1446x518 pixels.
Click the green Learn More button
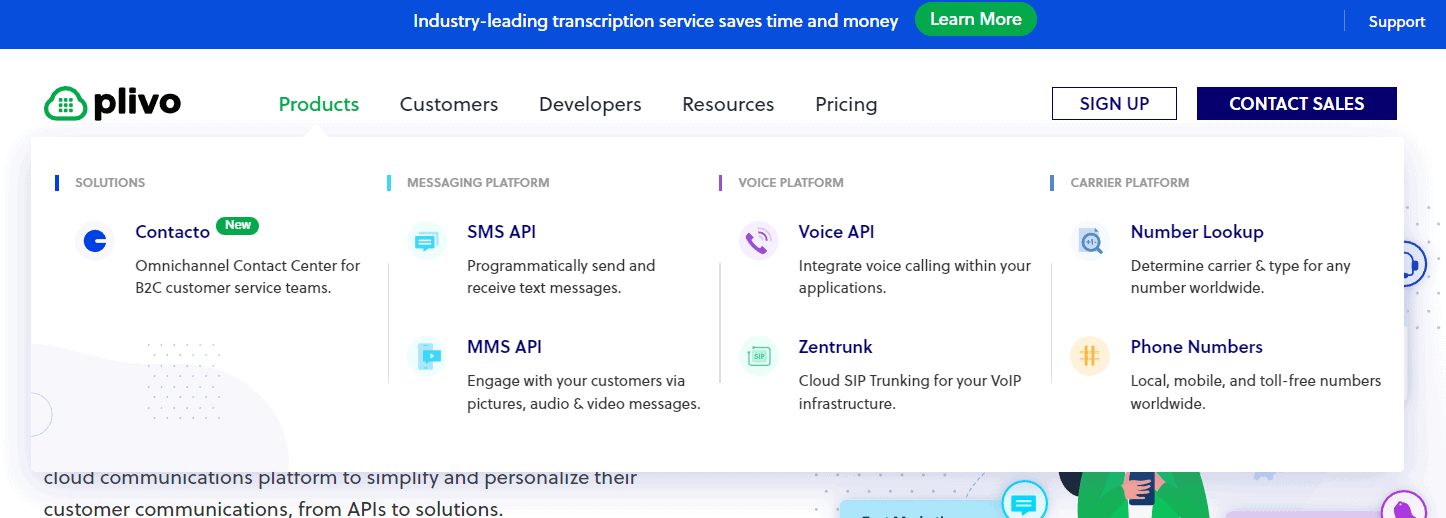coord(975,20)
